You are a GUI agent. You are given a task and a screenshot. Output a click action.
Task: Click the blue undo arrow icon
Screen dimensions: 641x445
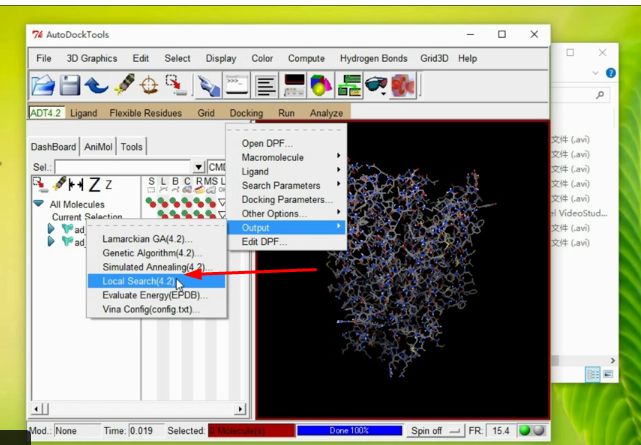(x=96, y=86)
